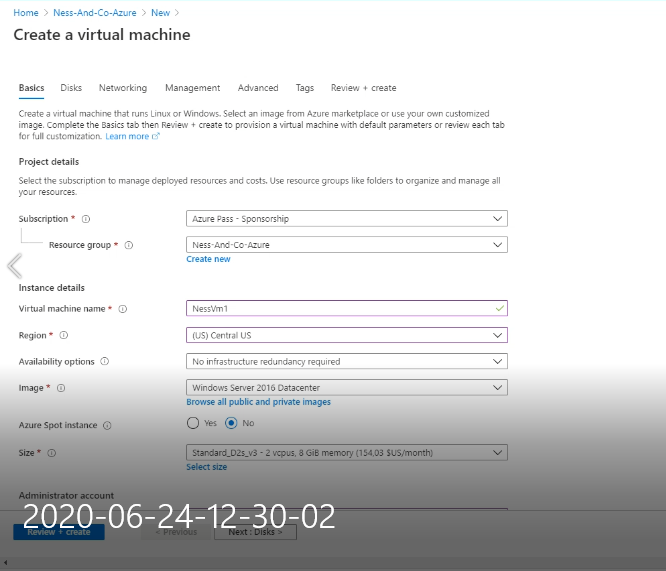Click the Select size link
The image size is (666, 571).
206,467
